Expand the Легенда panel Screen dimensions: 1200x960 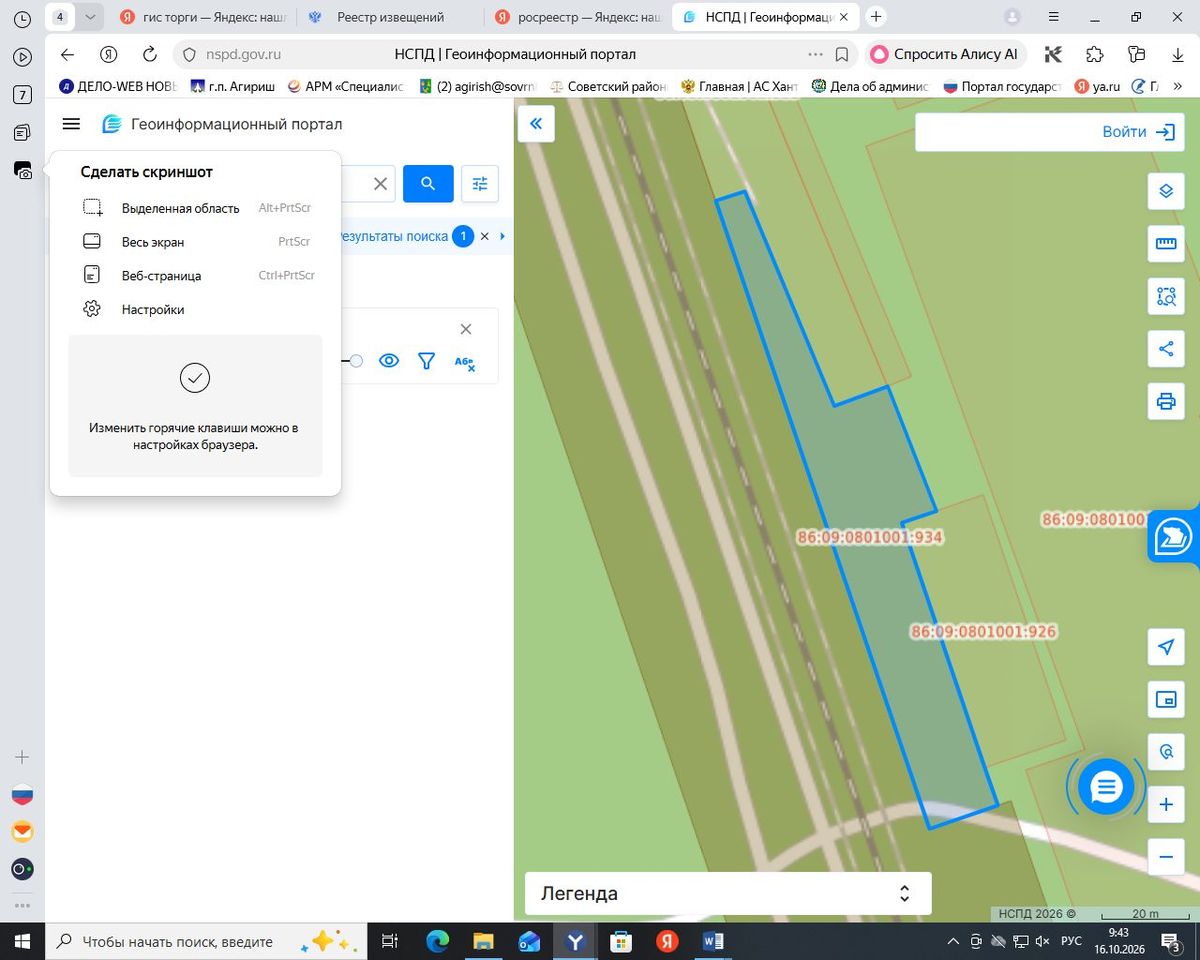pos(728,893)
